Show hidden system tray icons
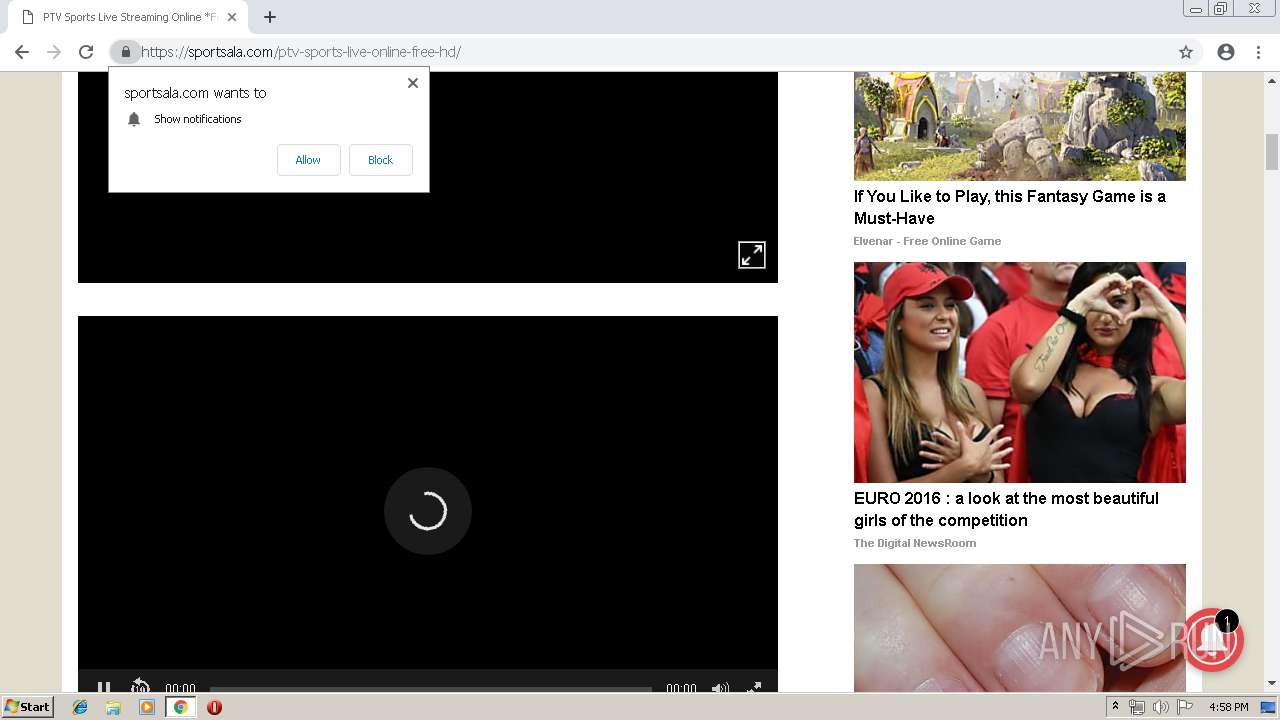This screenshot has width=1280, height=720. coord(1115,707)
